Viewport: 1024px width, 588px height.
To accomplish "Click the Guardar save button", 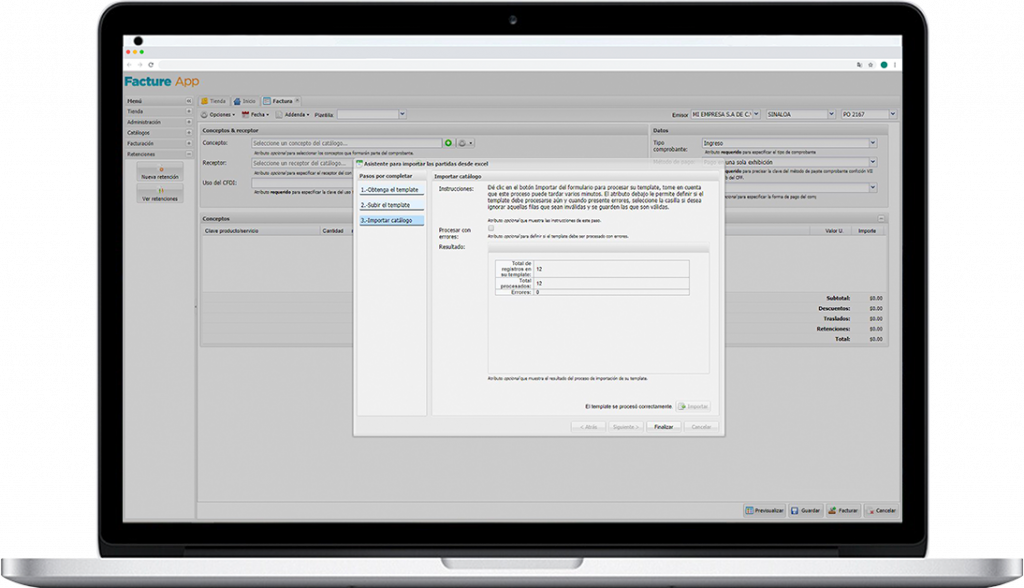I will pyautogui.click(x=806, y=510).
